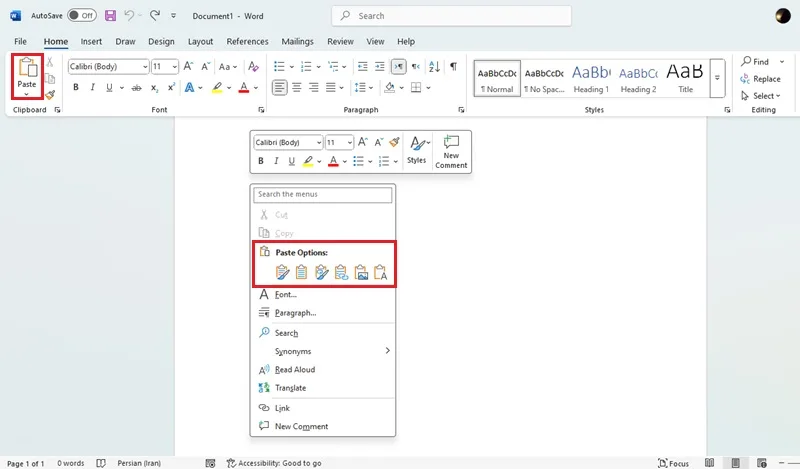Click the Sort icon in Paragraph group
The height and width of the screenshot is (469, 800).
434,66
